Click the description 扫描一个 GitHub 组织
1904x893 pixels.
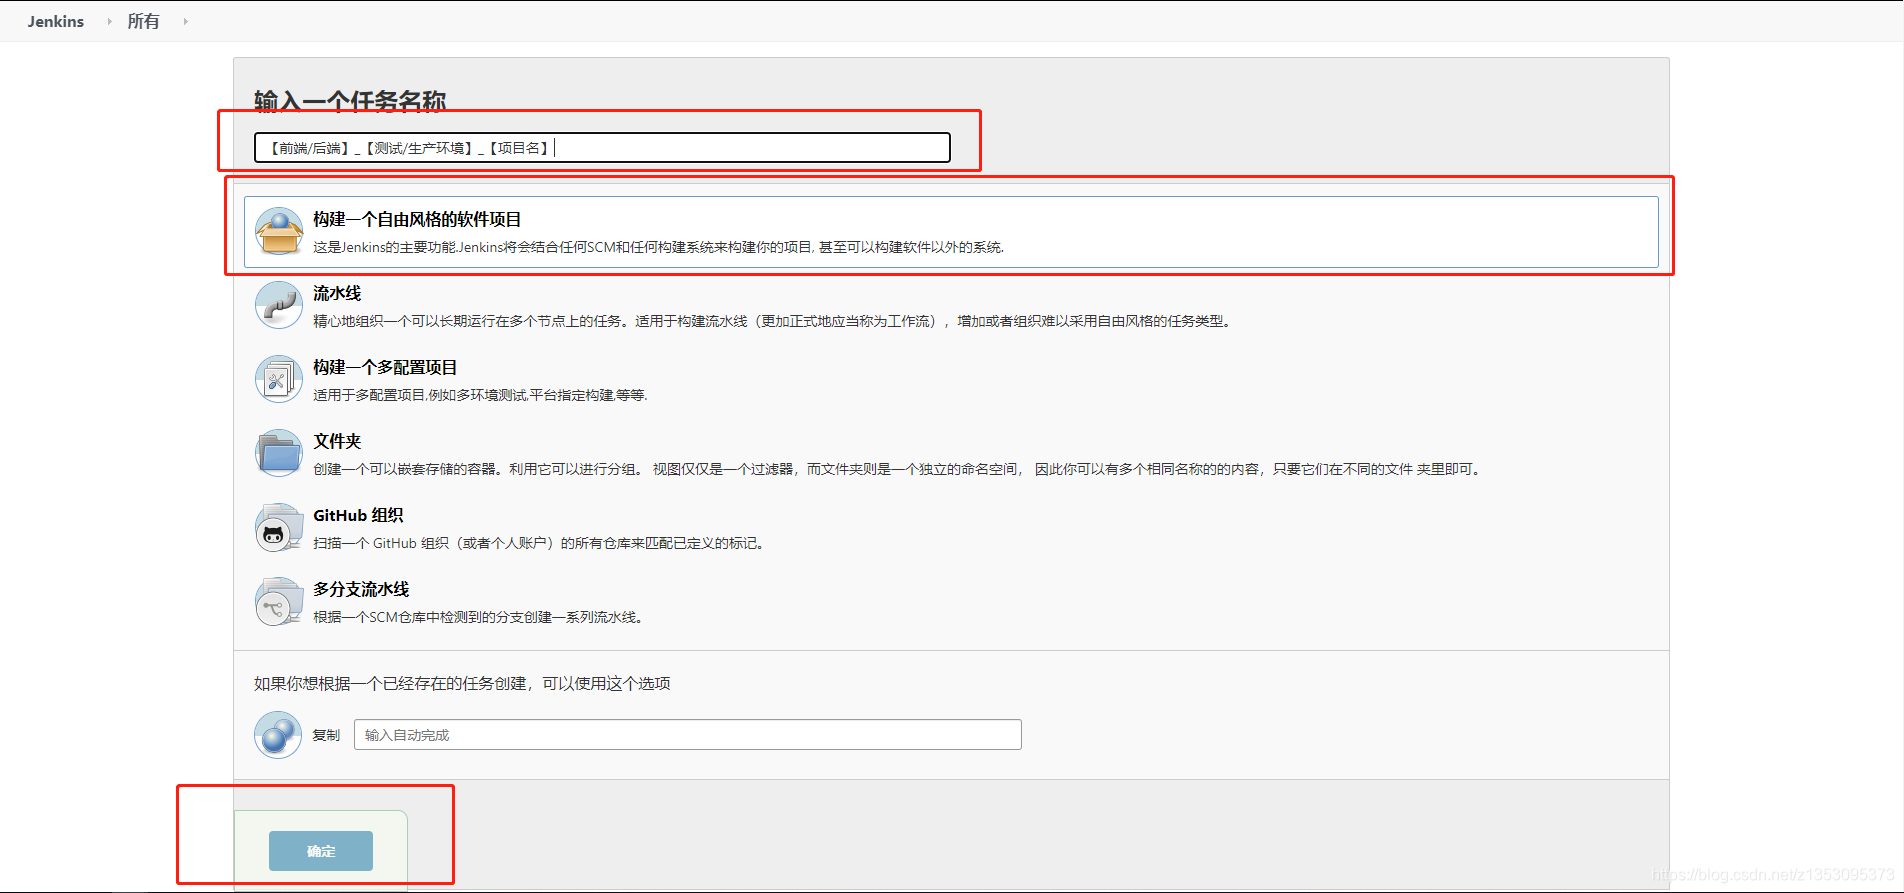tap(541, 543)
